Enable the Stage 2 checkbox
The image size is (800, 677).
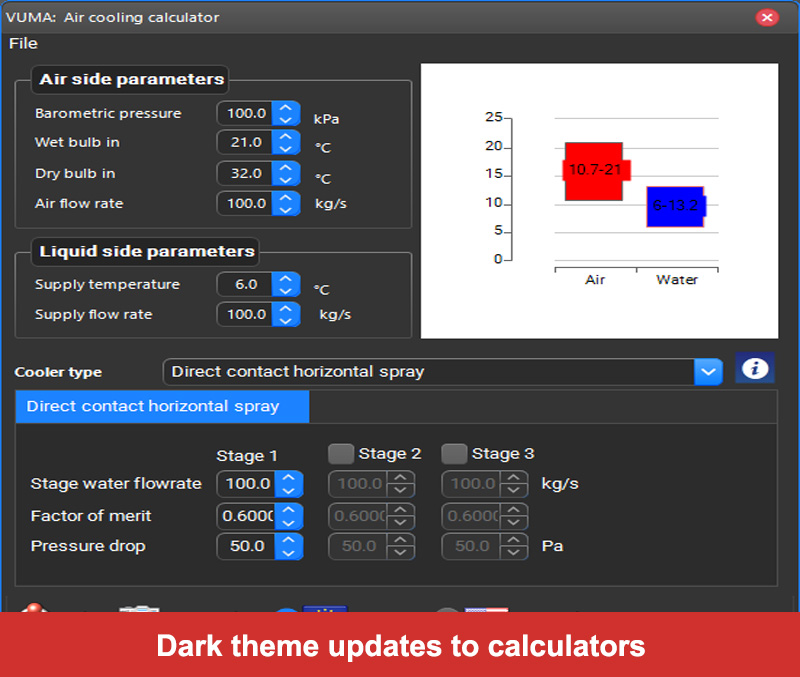[x=342, y=454]
